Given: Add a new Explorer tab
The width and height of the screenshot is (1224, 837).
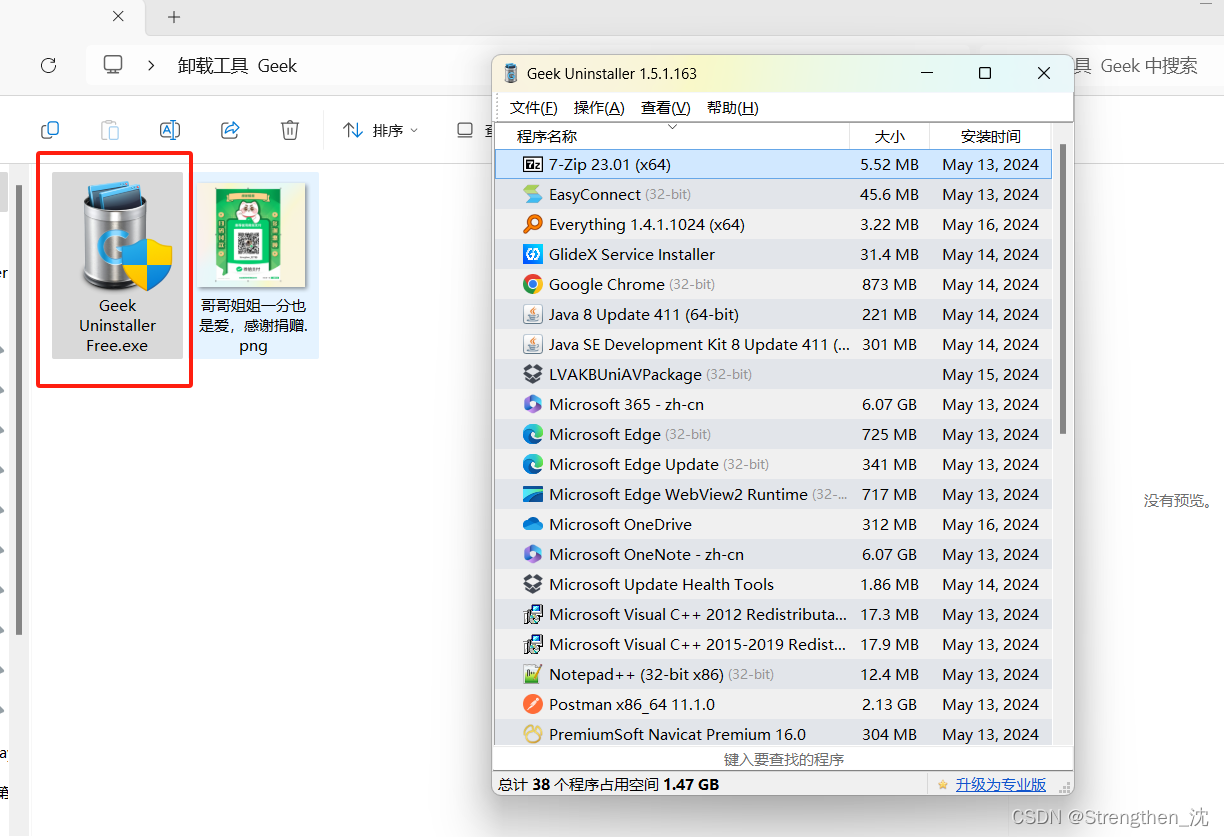Looking at the screenshot, I should click(x=174, y=17).
